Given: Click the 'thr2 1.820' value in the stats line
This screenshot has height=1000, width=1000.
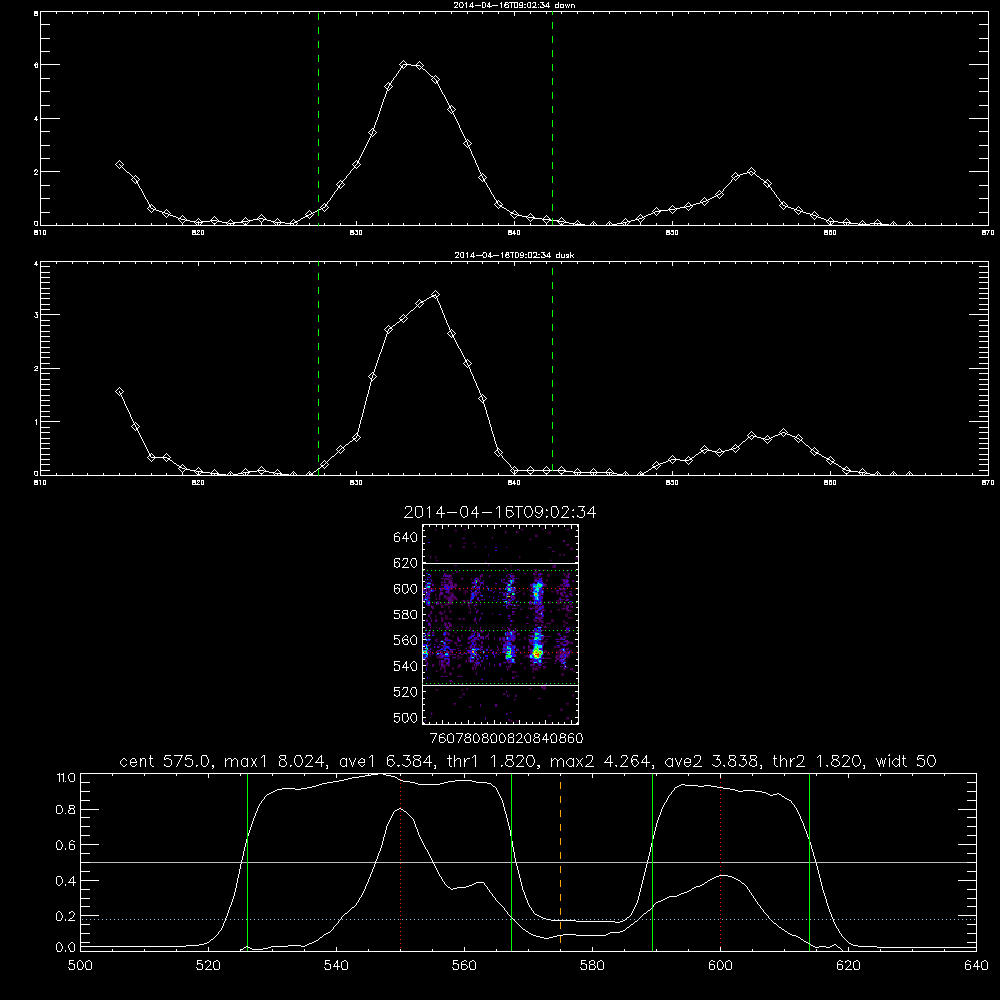Looking at the screenshot, I should (x=818, y=761).
